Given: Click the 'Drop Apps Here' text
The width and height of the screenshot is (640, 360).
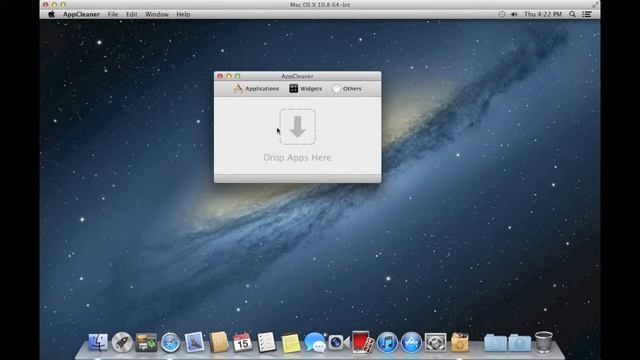Looking at the screenshot, I should pyautogui.click(x=297, y=158).
